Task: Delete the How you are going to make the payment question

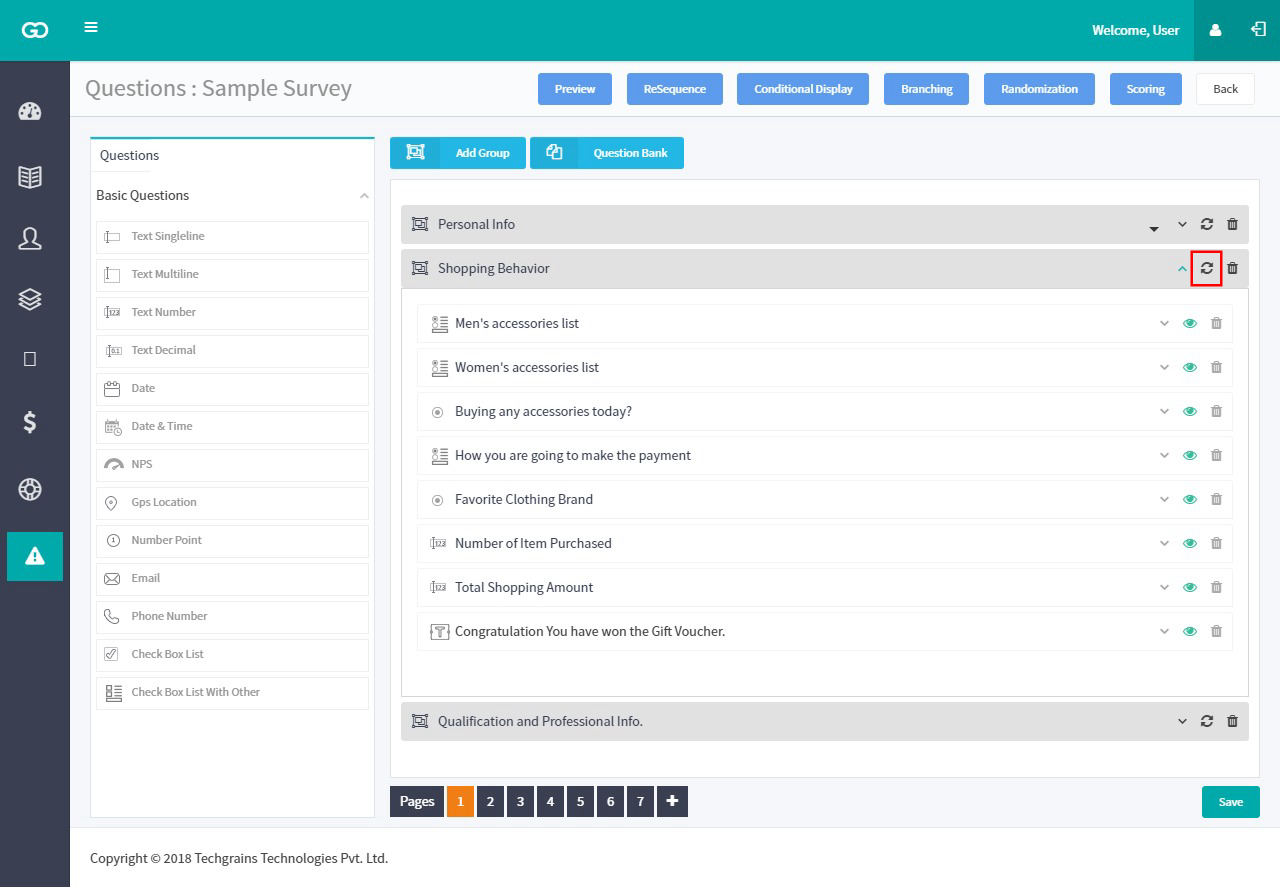Action: tap(1216, 455)
